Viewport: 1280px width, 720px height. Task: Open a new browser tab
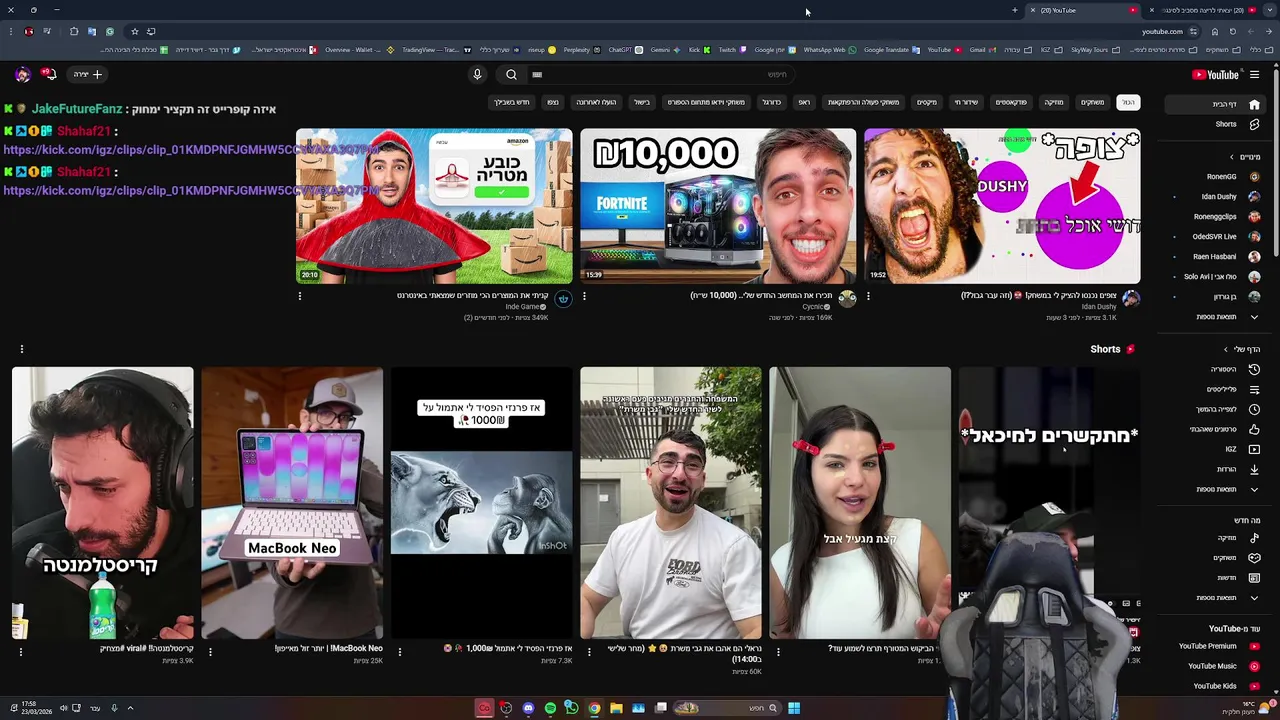point(1014,10)
